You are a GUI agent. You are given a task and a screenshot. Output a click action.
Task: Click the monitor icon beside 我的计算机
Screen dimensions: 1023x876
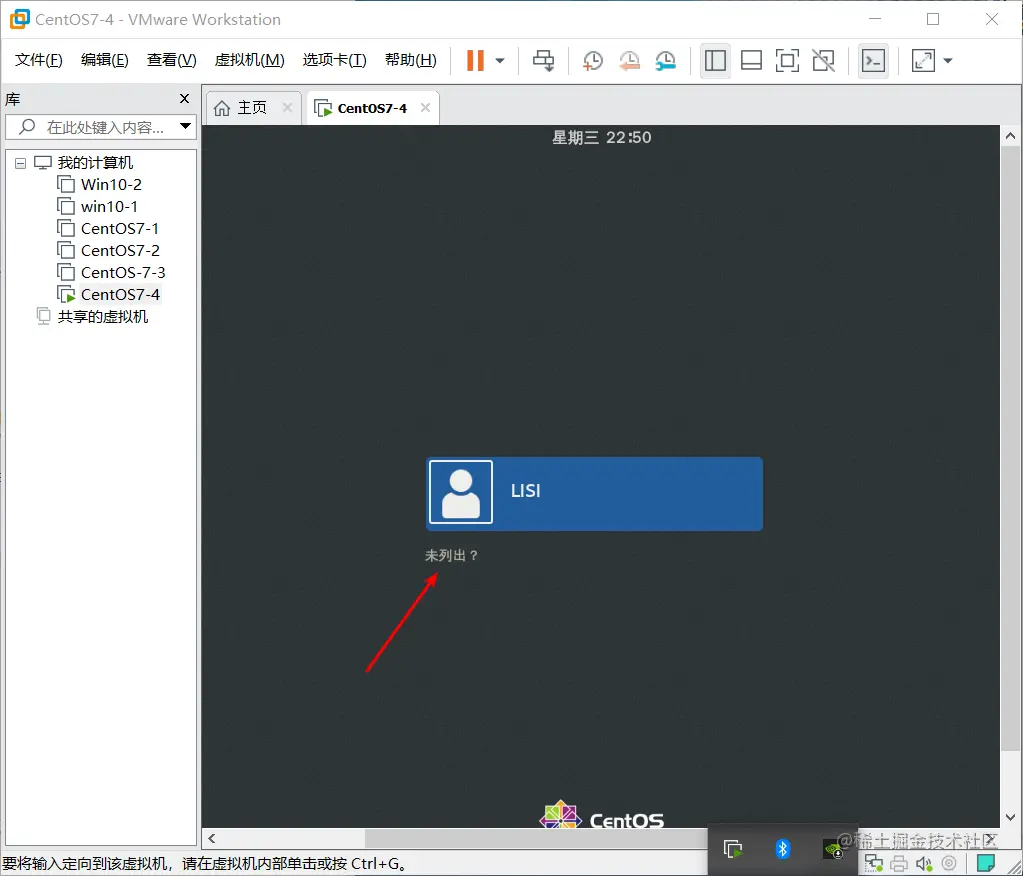pos(43,162)
